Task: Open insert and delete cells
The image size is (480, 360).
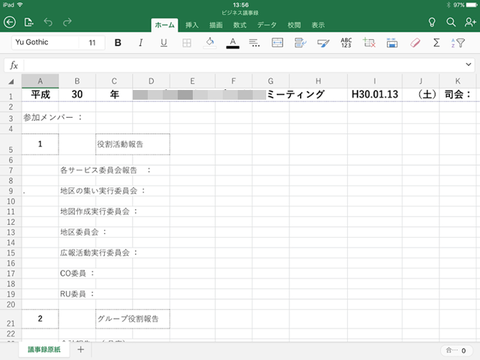Action: coord(369,43)
